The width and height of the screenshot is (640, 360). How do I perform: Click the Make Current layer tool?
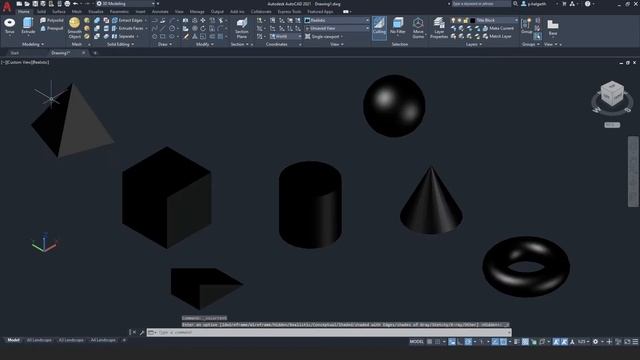[498, 28]
